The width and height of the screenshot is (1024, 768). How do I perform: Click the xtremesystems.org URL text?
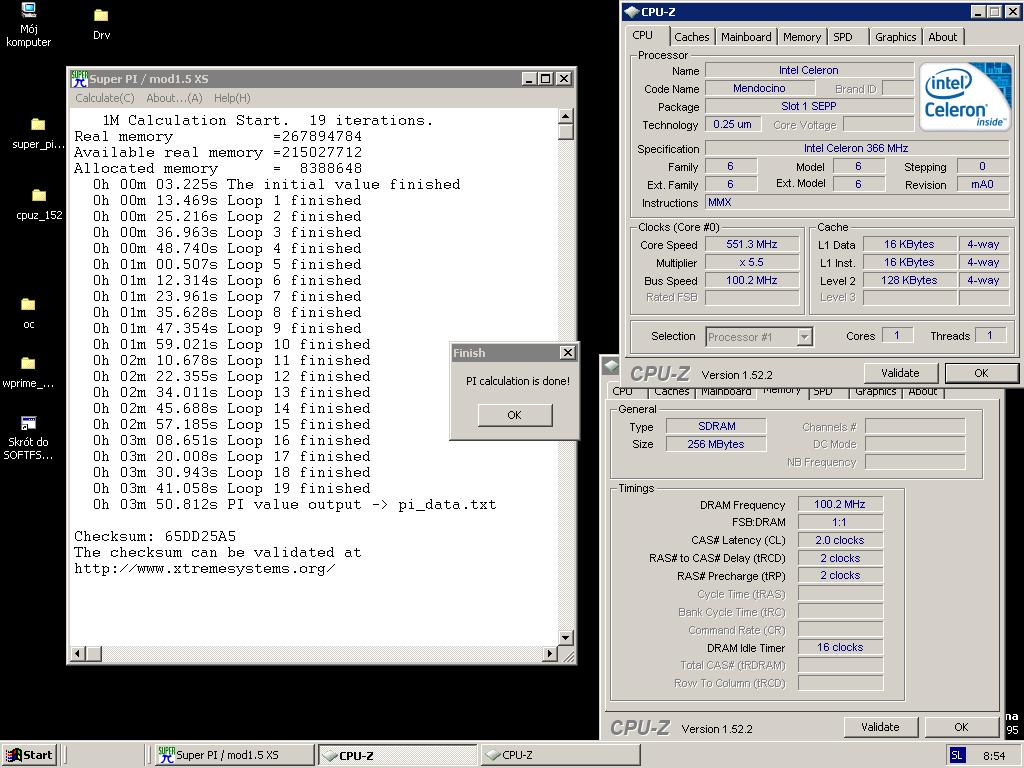[204, 569]
